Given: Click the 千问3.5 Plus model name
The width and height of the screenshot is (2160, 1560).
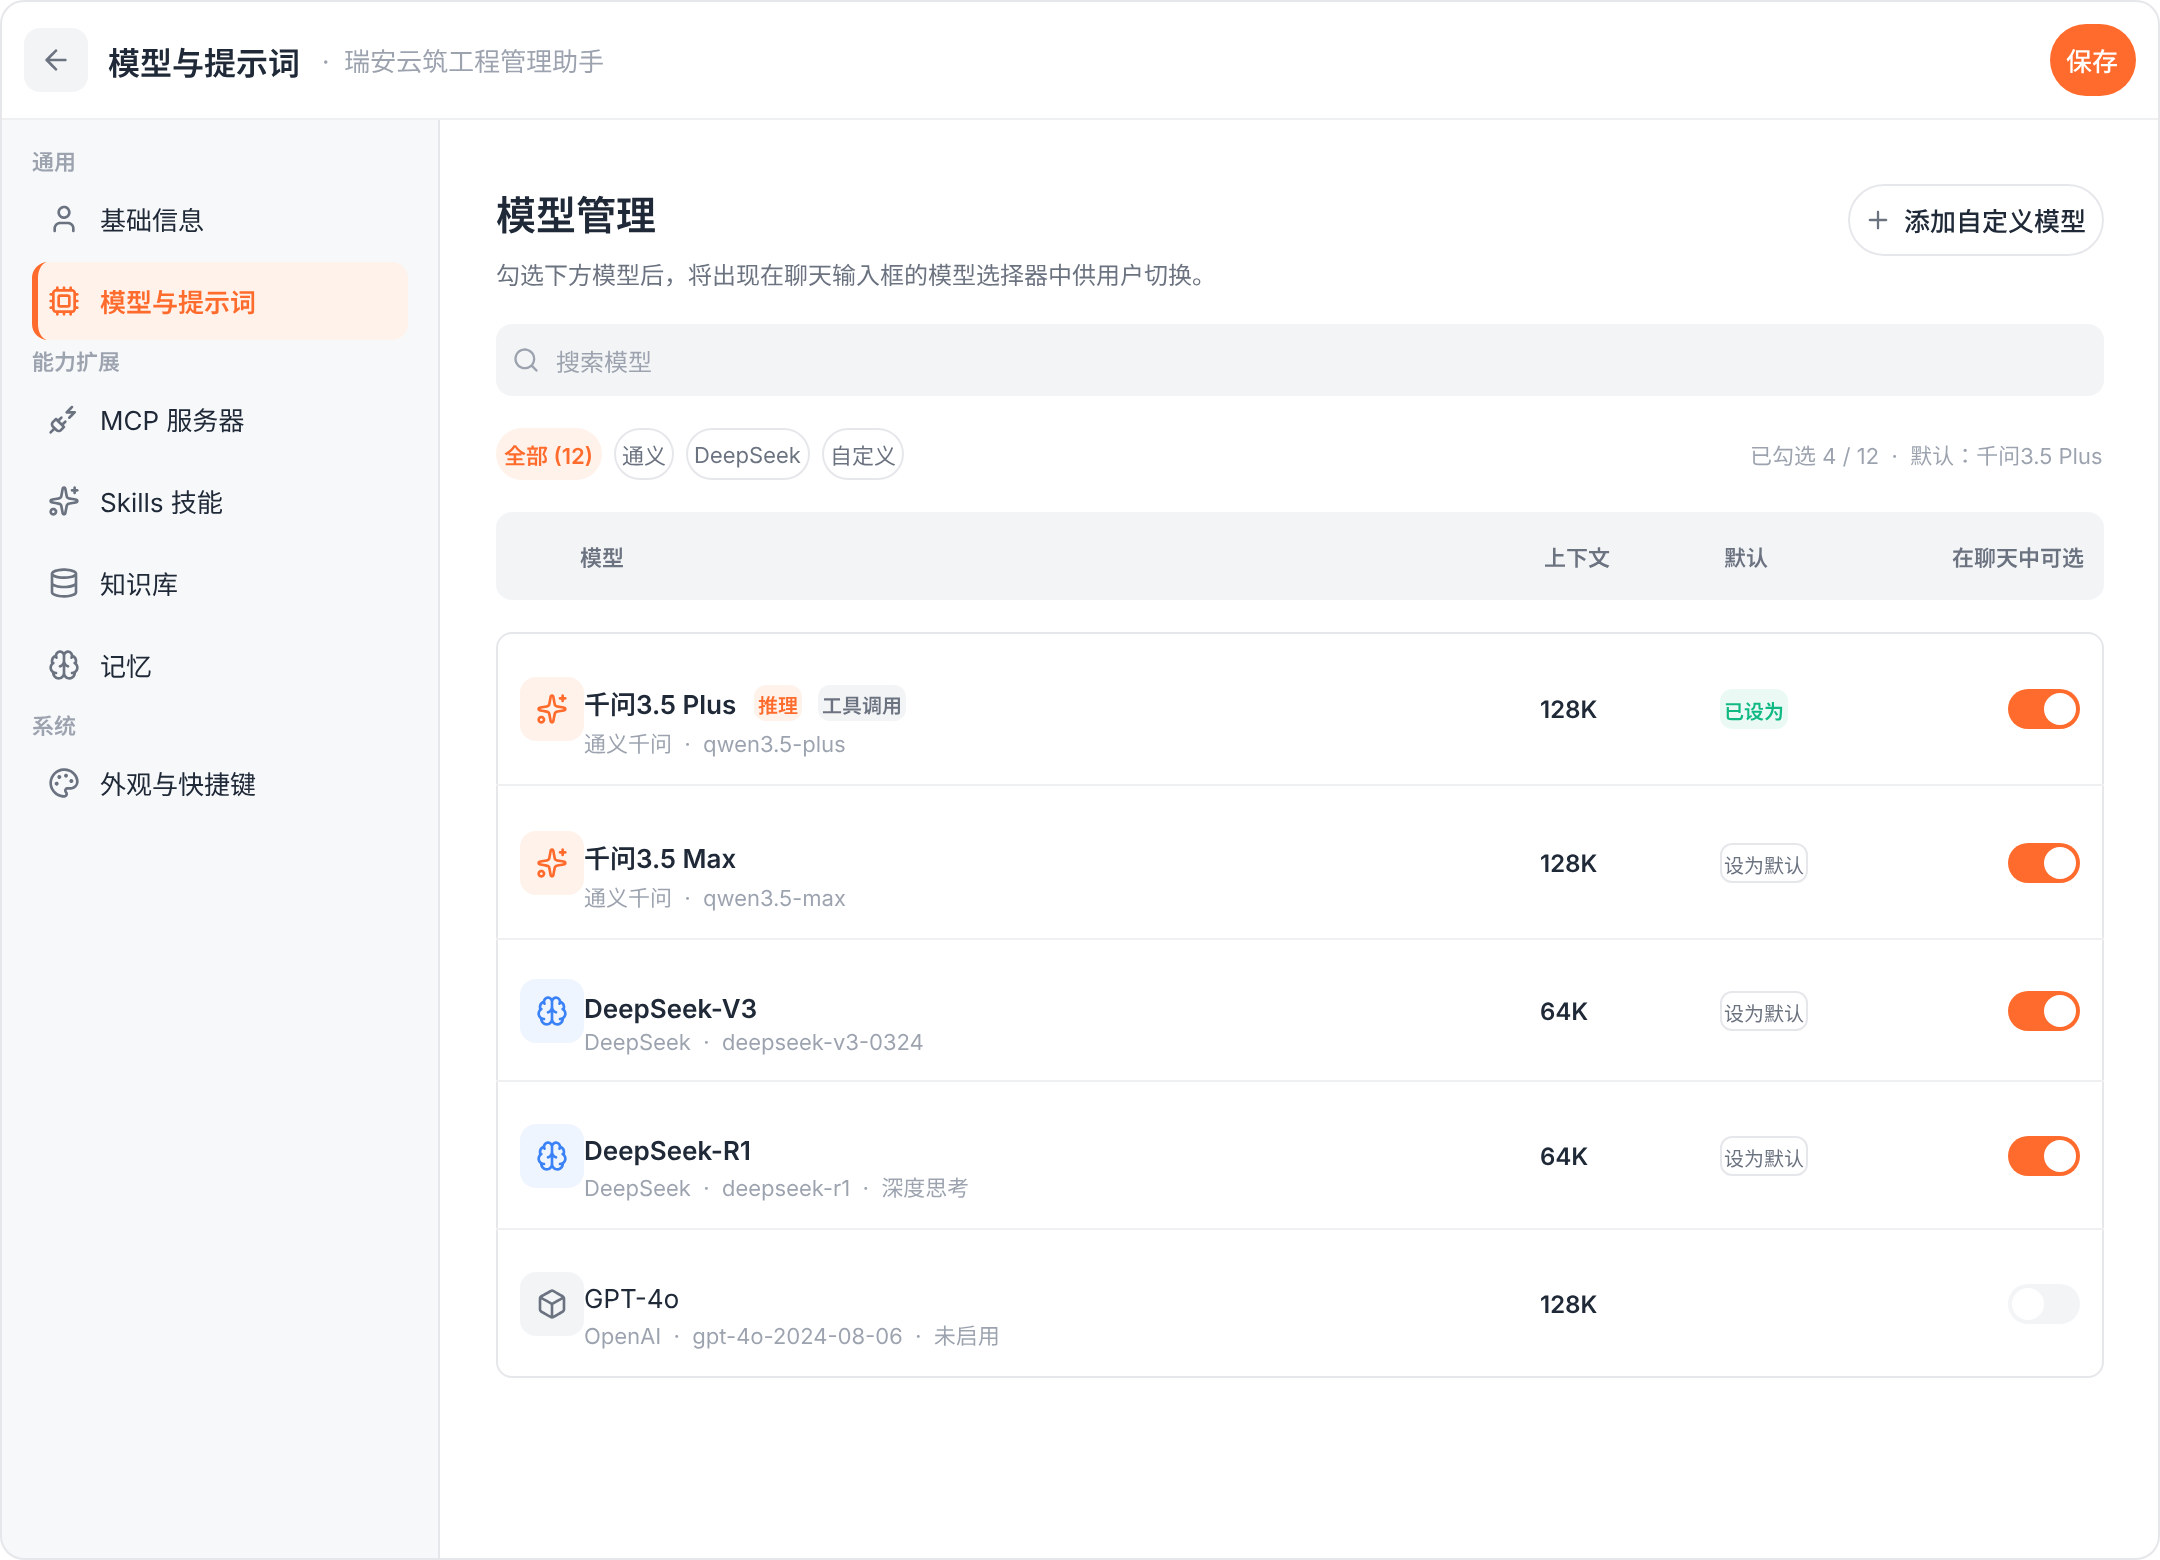Looking at the screenshot, I should [660, 705].
